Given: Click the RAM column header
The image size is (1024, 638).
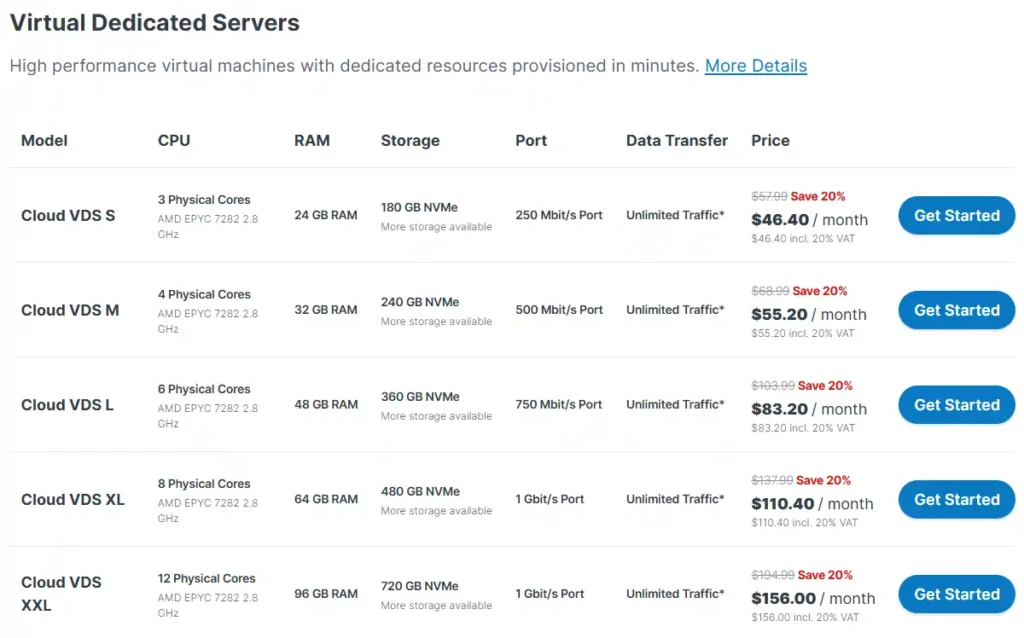Looking at the screenshot, I should [x=312, y=141].
